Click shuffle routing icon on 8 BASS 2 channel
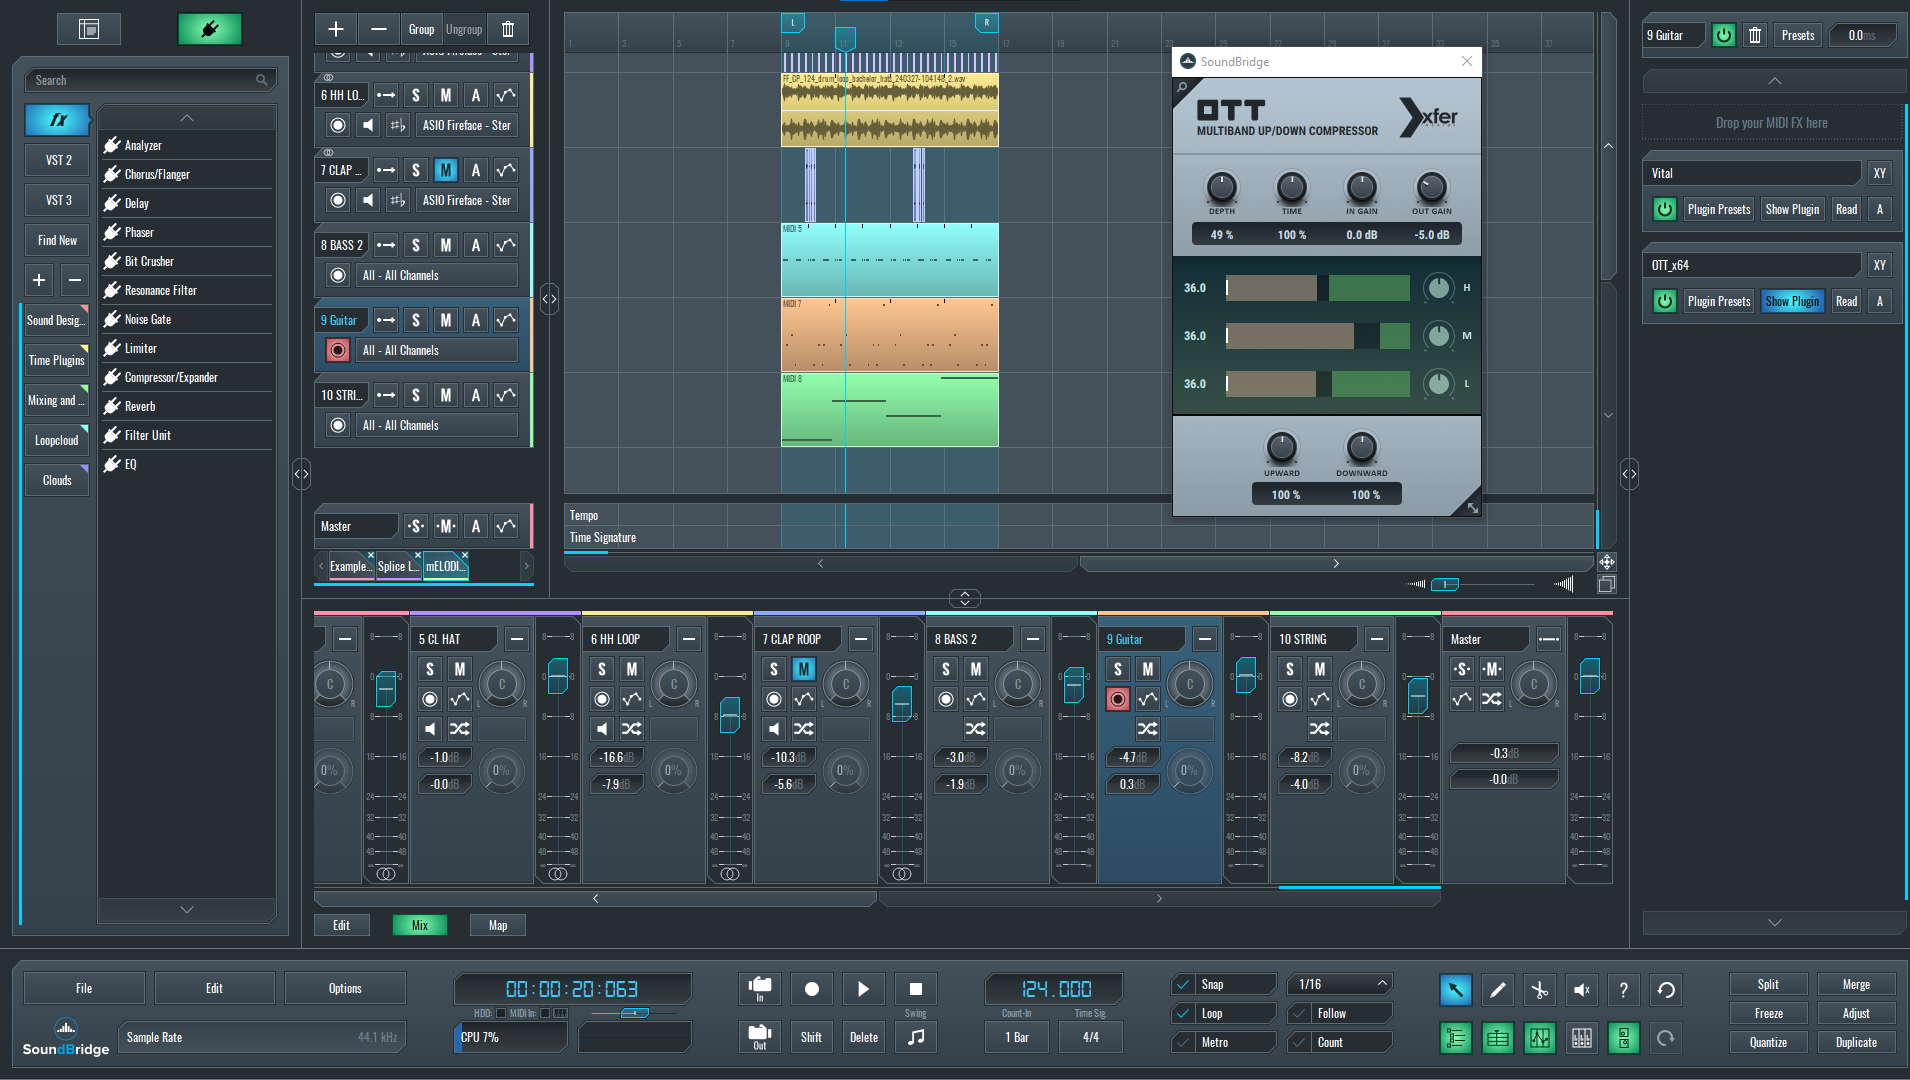 [976, 728]
